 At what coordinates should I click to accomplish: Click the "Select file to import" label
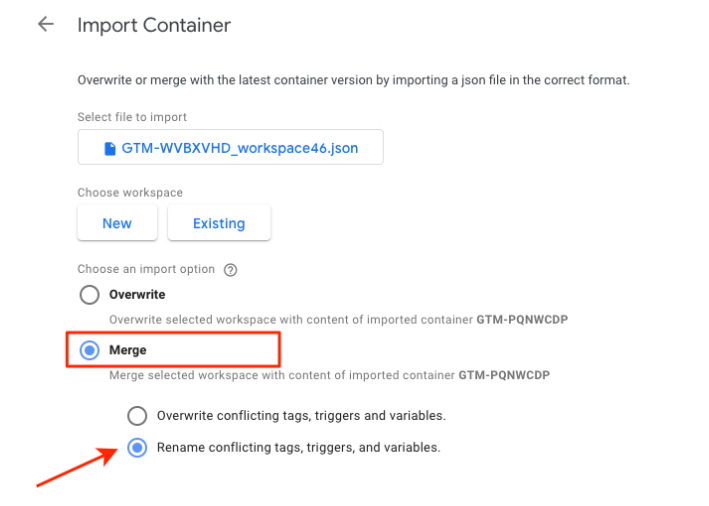click(132, 117)
